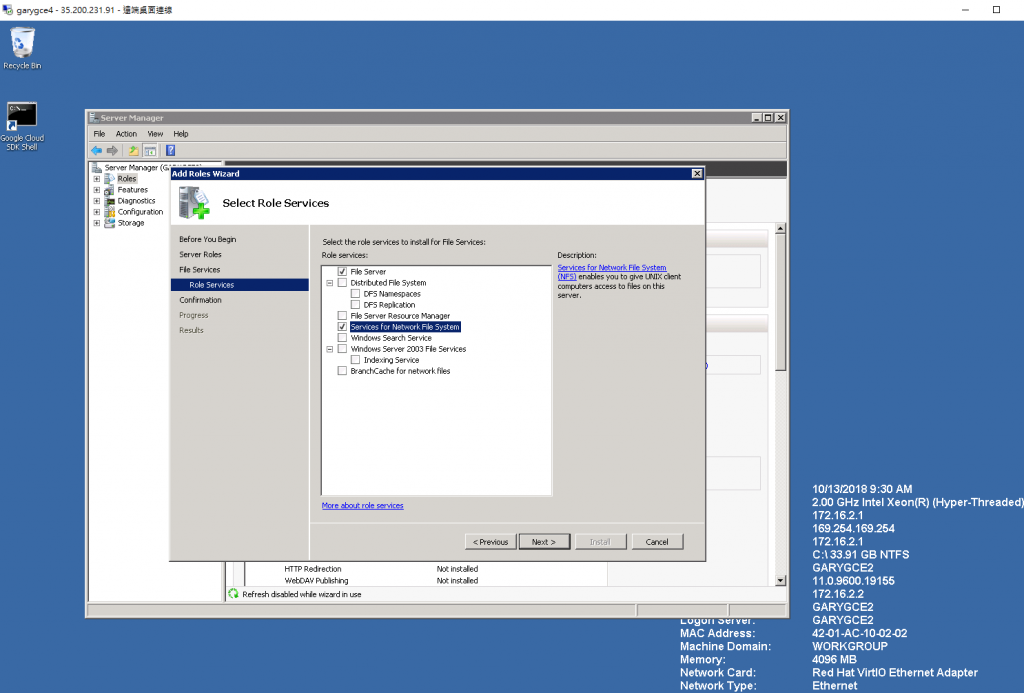Screen dimensions: 1024x693
Task: Click the Previous button
Action: (490, 541)
